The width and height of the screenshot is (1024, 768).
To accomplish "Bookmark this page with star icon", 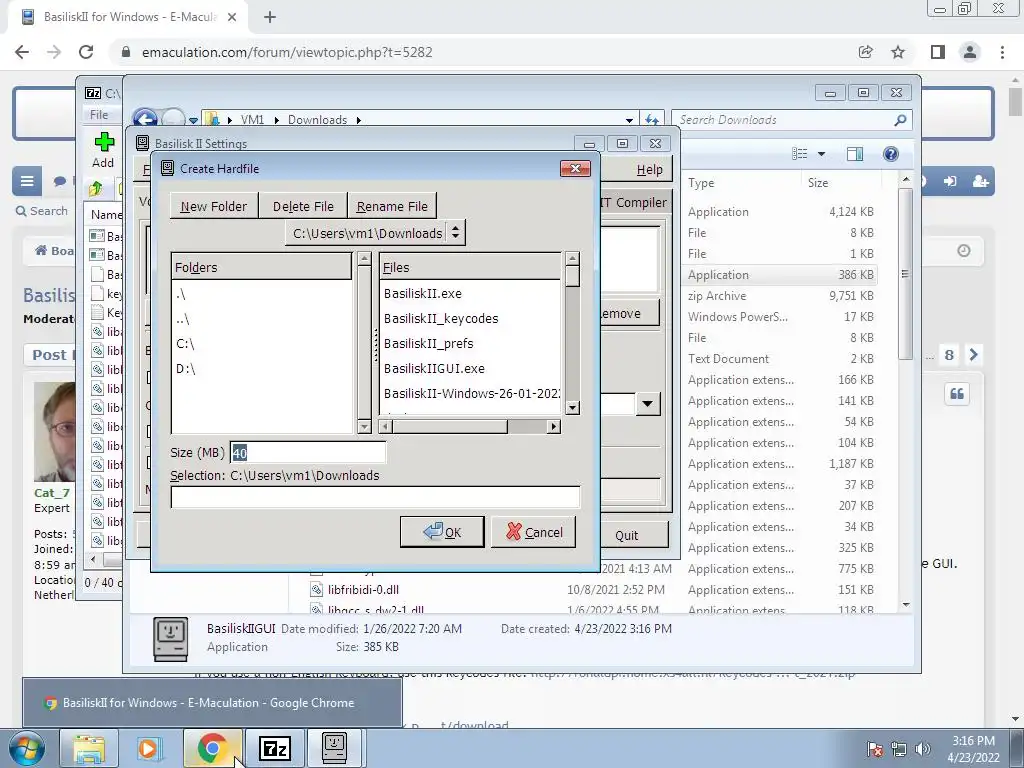I will coord(898,52).
